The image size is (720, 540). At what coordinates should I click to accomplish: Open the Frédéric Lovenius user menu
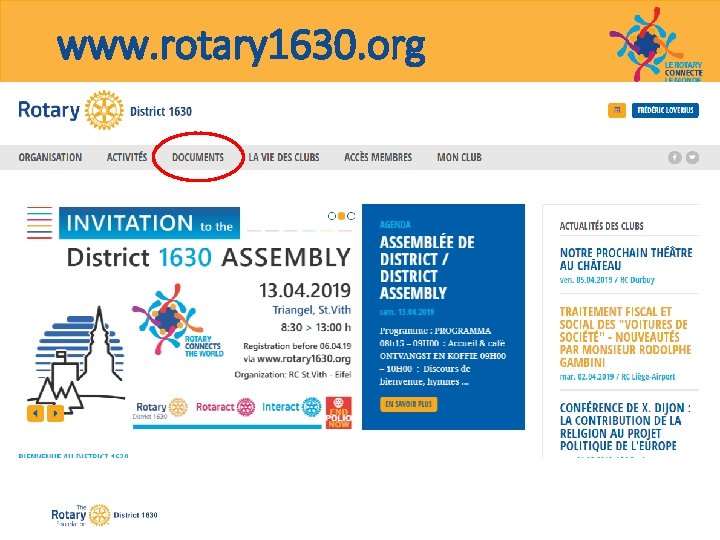(665, 111)
